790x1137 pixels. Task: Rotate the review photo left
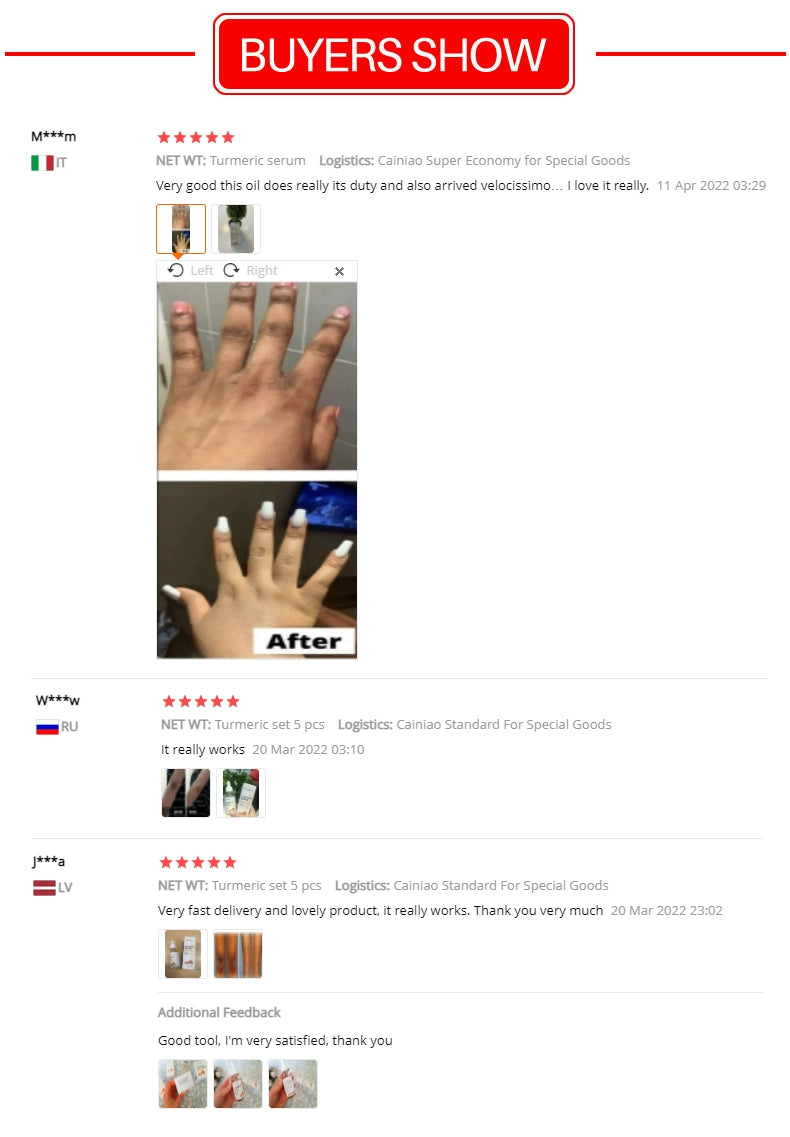[x=190, y=270]
